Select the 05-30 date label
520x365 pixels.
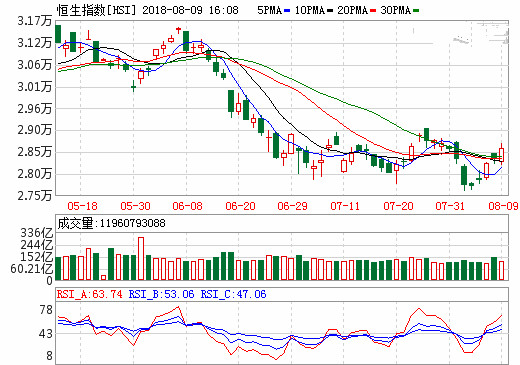(135, 206)
